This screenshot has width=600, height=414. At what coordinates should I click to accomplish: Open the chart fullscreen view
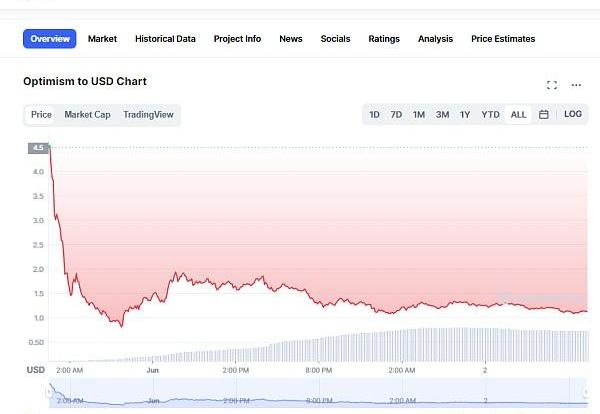(552, 85)
